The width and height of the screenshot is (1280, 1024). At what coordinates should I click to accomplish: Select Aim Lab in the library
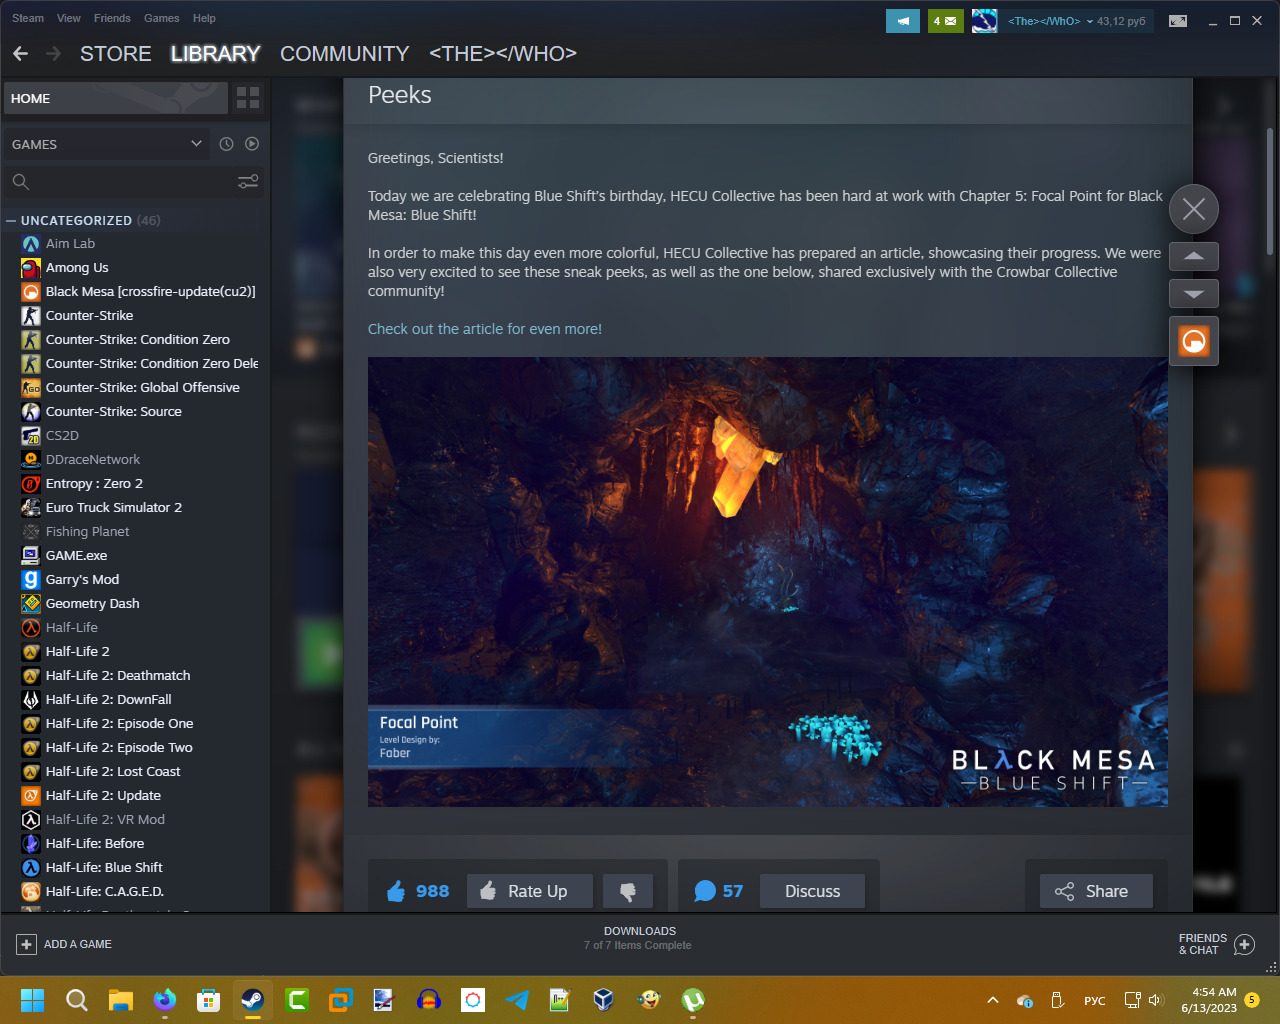pyautogui.click(x=70, y=244)
